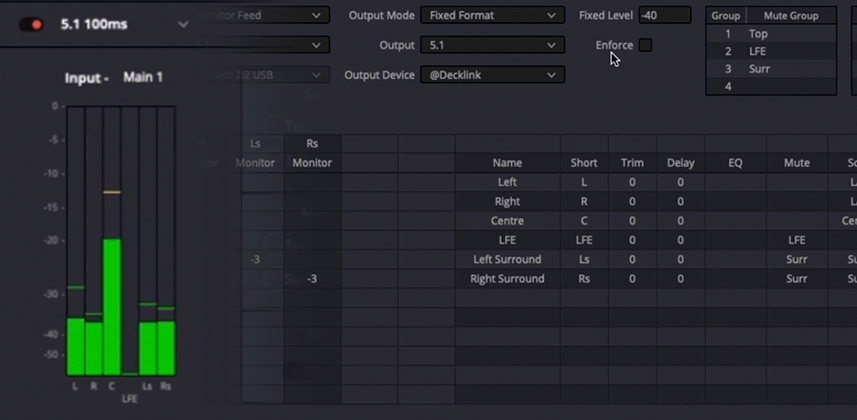Click the -3 Ls Monitor routing cell
The image size is (857, 420).
pos(255,259)
